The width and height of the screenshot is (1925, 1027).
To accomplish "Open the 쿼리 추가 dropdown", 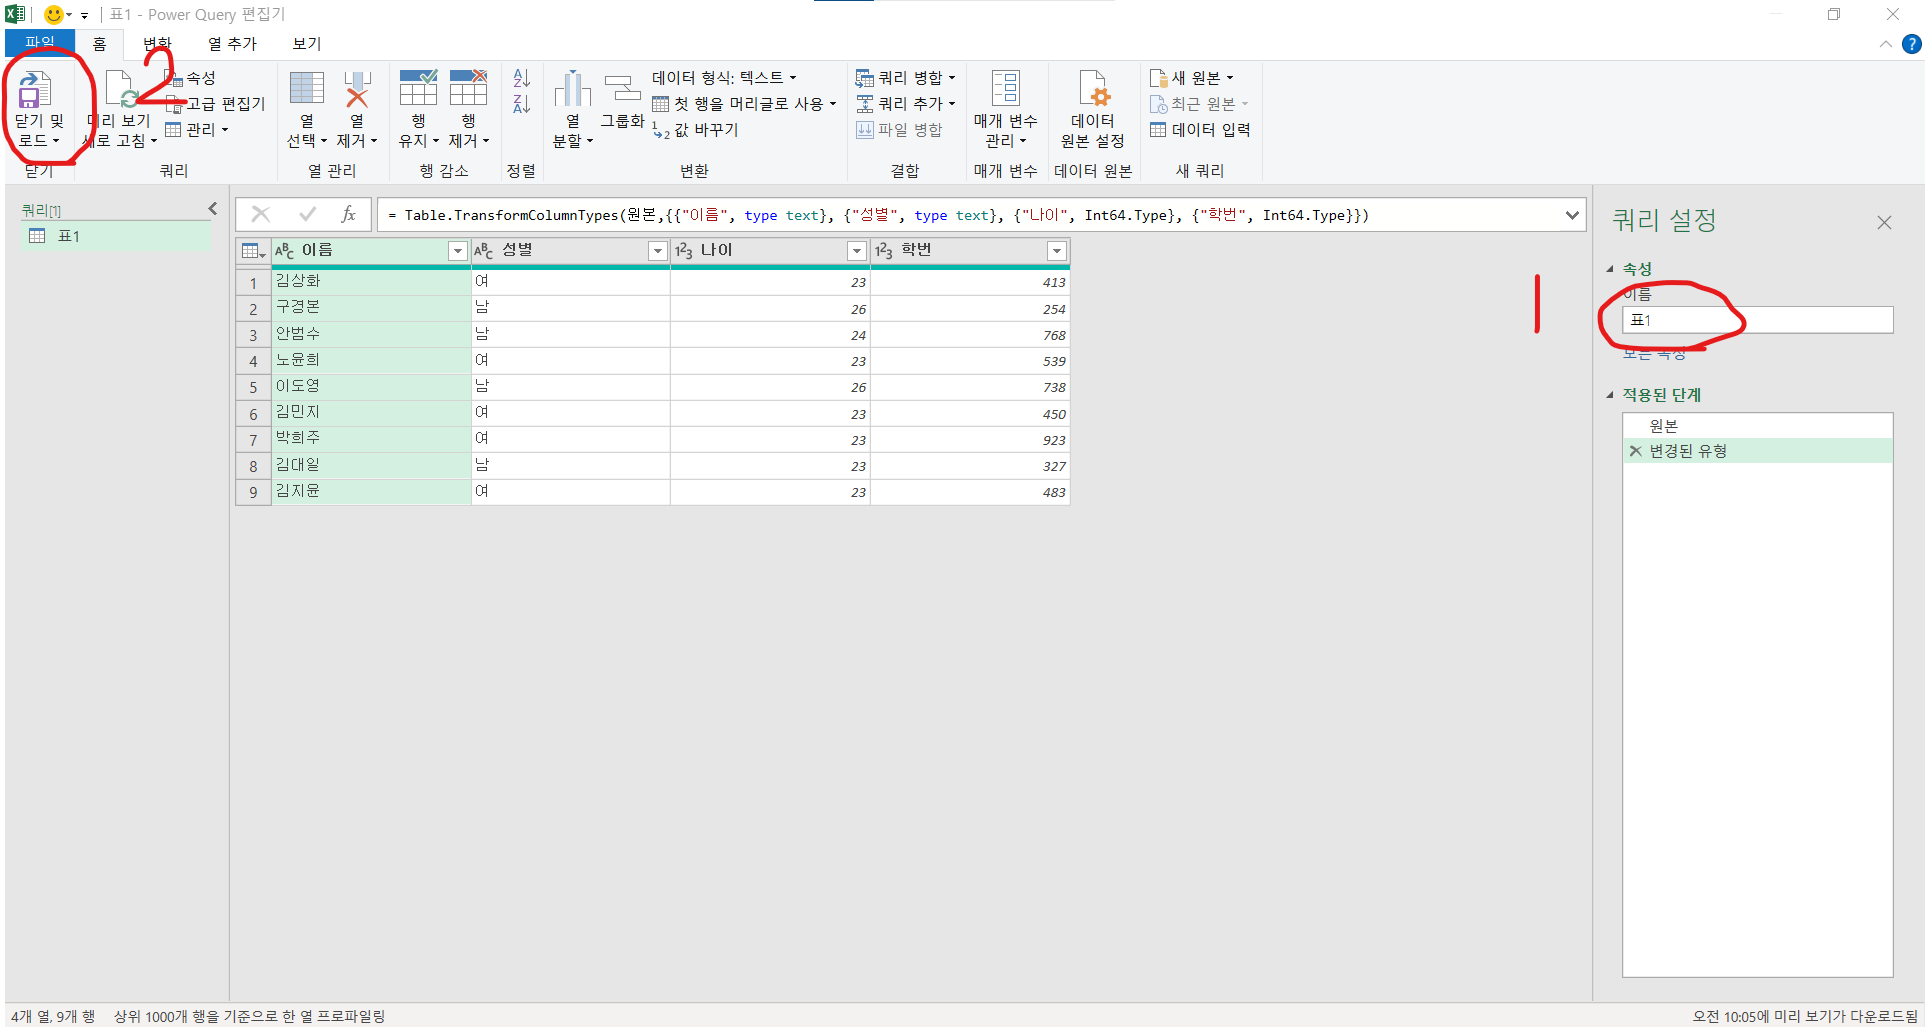I will [906, 104].
